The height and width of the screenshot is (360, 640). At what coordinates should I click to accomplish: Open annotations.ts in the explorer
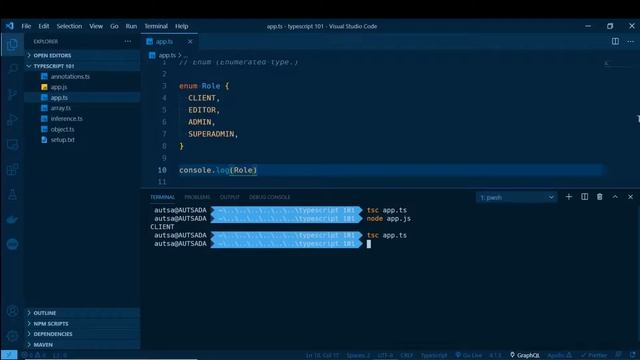coord(82,76)
